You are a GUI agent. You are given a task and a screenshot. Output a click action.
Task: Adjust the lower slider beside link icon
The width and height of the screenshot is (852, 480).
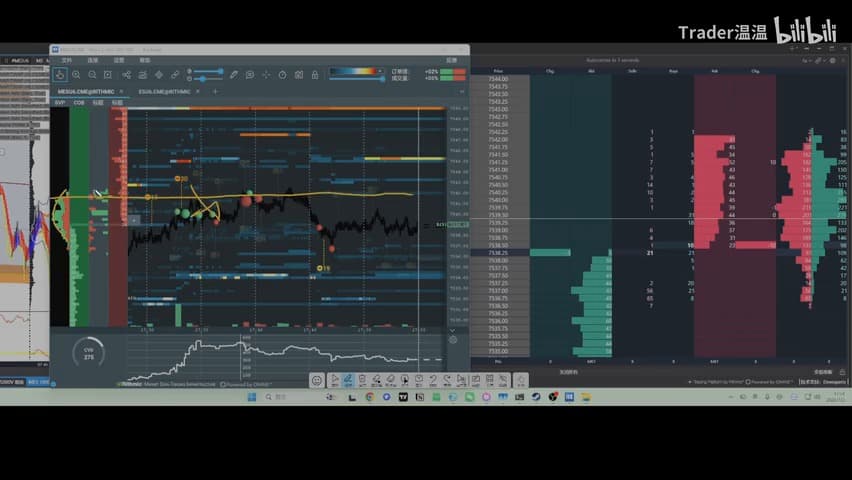[x=206, y=79]
